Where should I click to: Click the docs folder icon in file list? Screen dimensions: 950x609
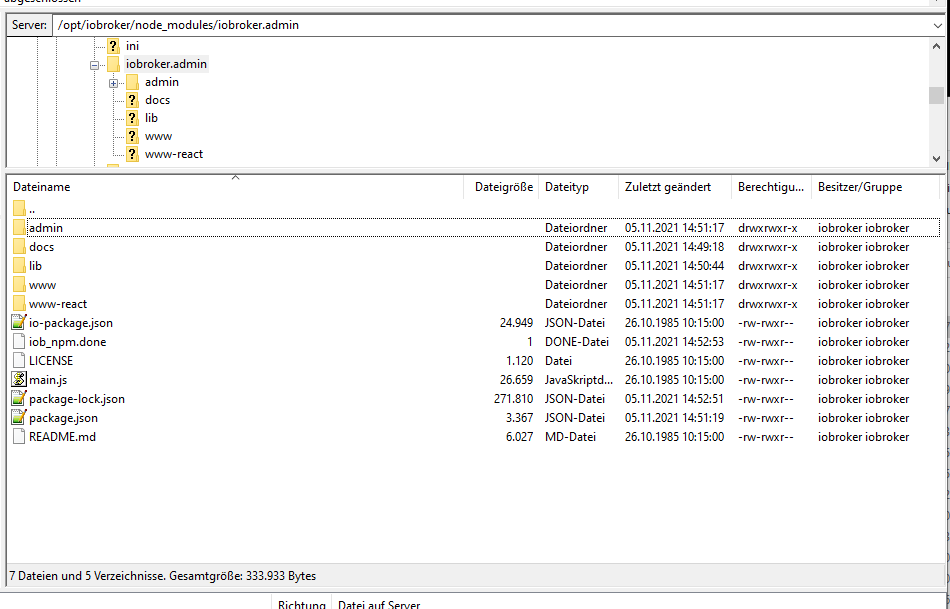pyautogui.click(x=19, y=247)
